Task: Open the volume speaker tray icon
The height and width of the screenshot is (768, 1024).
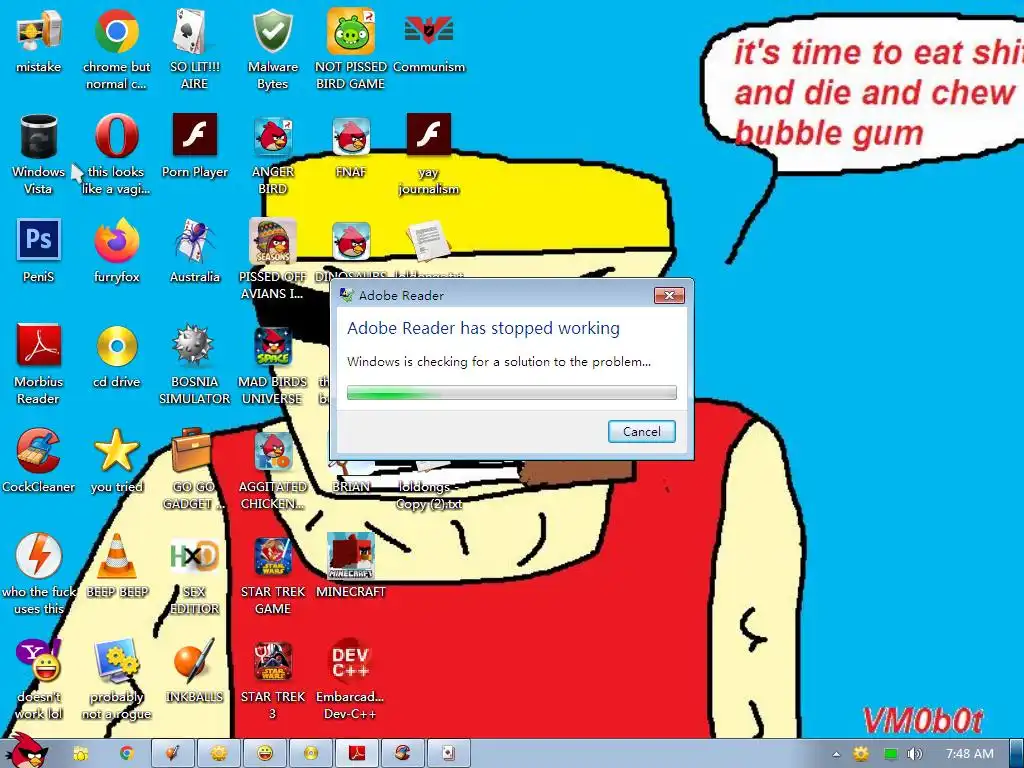Action: [x=915, y=754]
